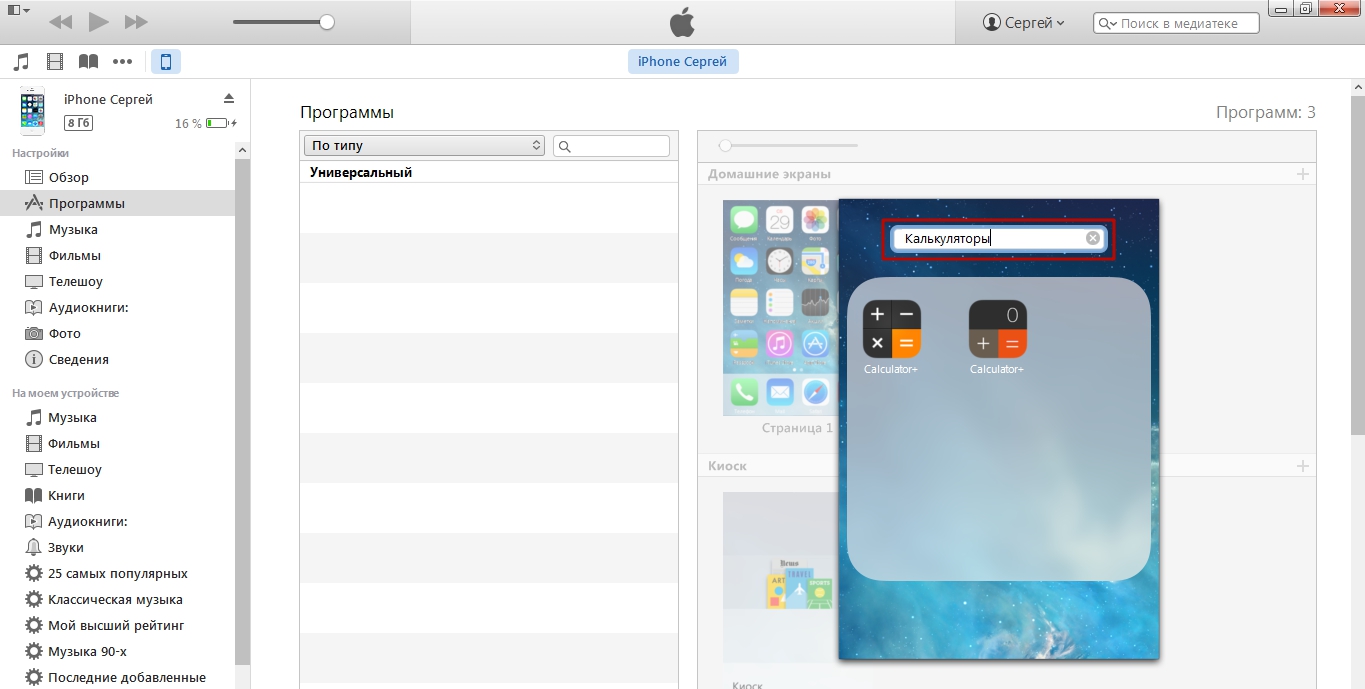The height and width of the screenshot is (689, 1365).
Task: Open Аудиокниги under На моем устройстве
Action: coord(88,521)
